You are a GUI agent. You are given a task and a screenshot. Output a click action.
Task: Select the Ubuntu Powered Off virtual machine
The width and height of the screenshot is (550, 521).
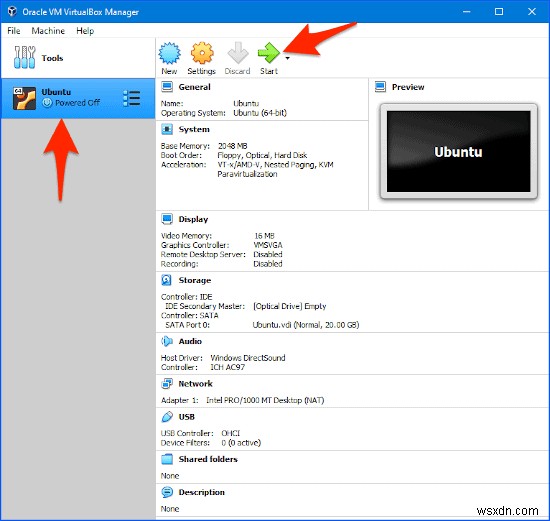78,98
